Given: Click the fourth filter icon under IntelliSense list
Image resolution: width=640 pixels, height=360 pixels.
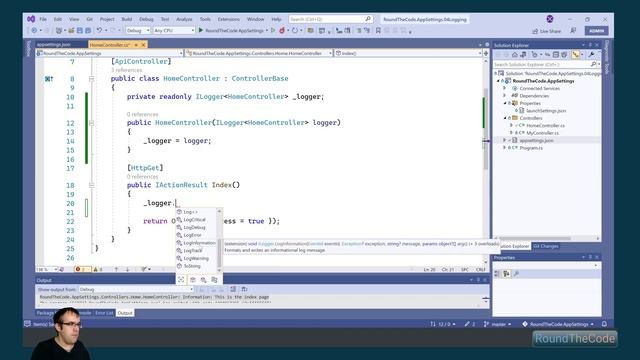Looking at the screenshot, I should [x=214, y=280].
